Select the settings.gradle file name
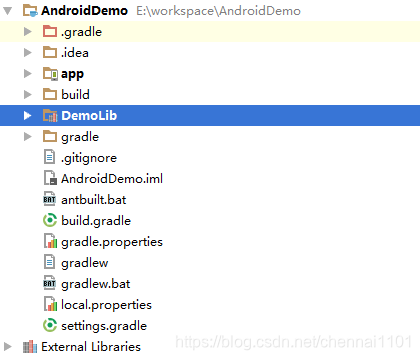The height and width of the screenshot is (360, 420). [104, 326]
